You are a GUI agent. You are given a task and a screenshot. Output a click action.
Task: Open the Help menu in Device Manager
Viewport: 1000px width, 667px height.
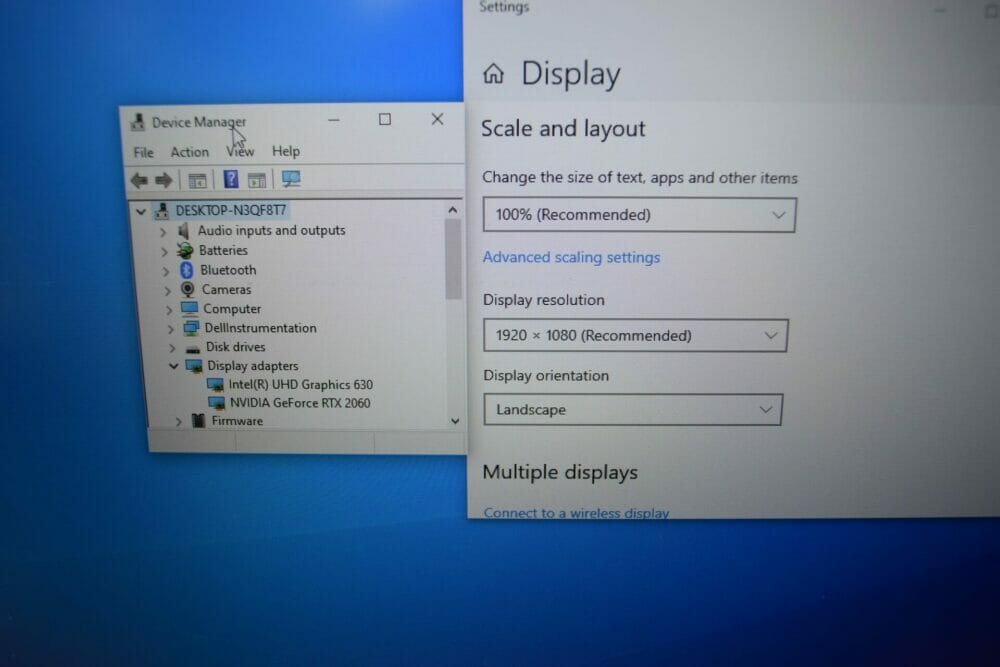click(x=286, y=151)
